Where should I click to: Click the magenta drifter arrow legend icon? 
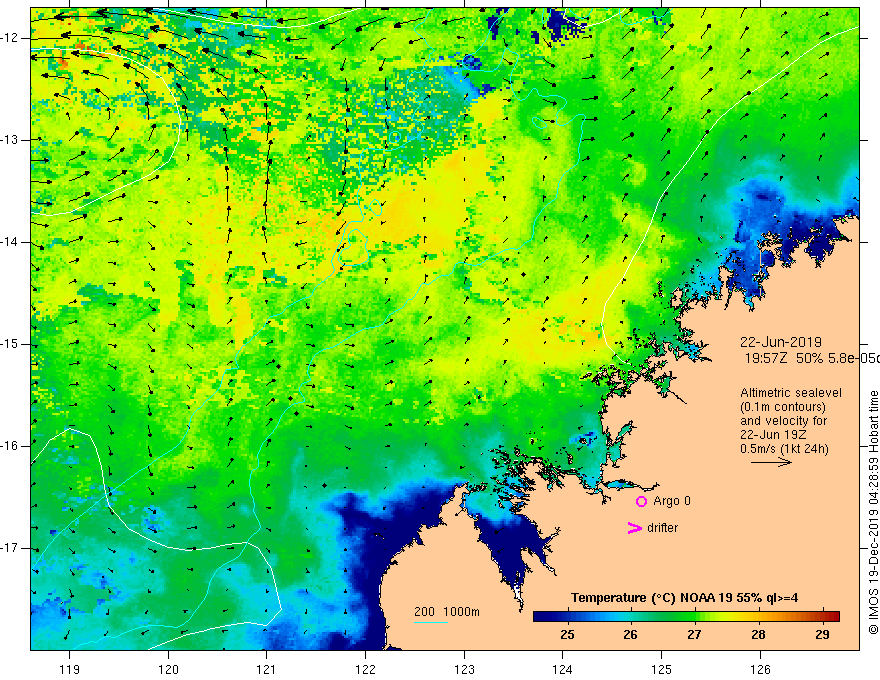click(x=634, y=528)
